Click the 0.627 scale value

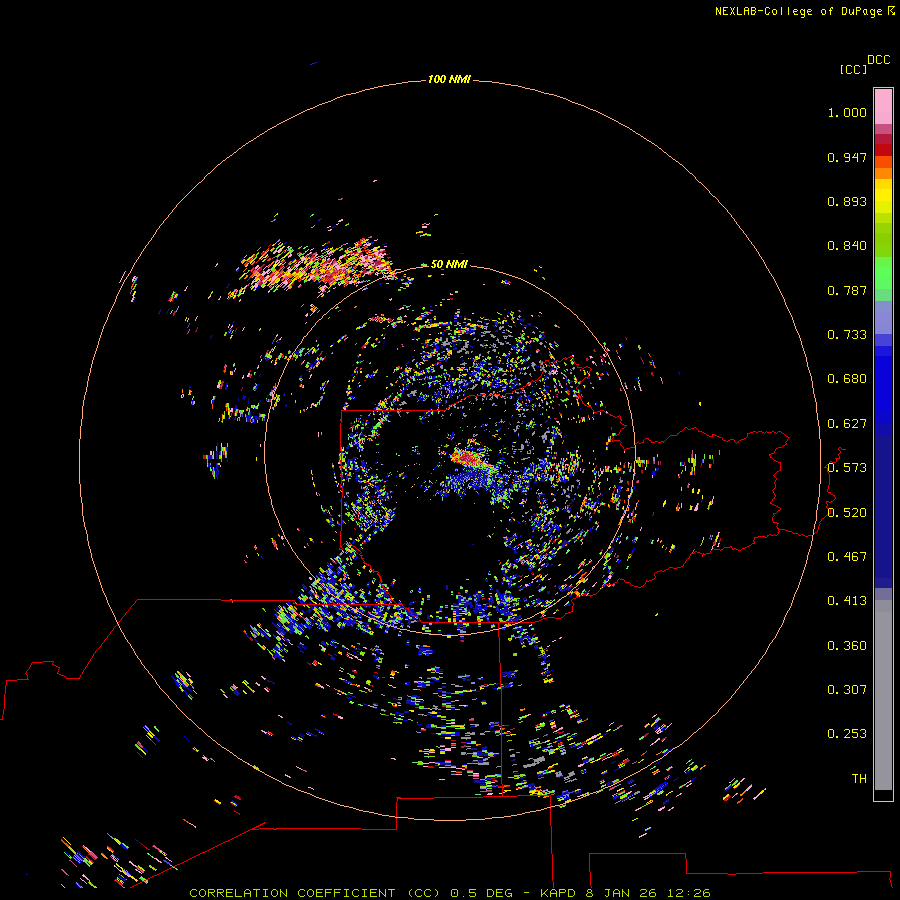point(847,424)
